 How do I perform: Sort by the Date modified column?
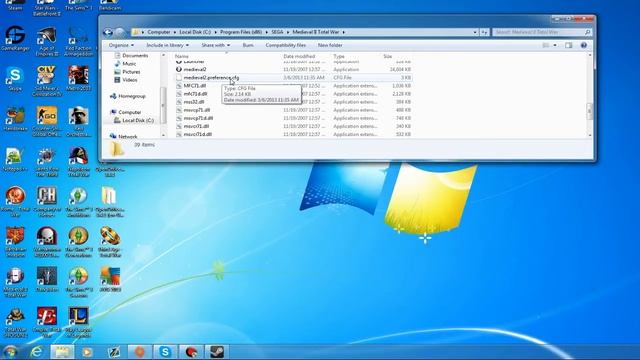(x=299, y=56)
